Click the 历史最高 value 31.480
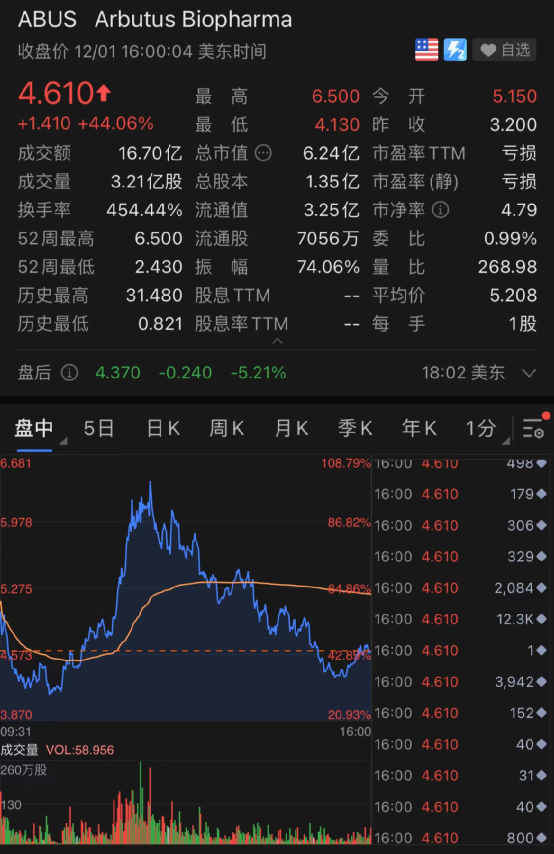Image resolution: width=554 pixels, height=854 pixels. 154,295
